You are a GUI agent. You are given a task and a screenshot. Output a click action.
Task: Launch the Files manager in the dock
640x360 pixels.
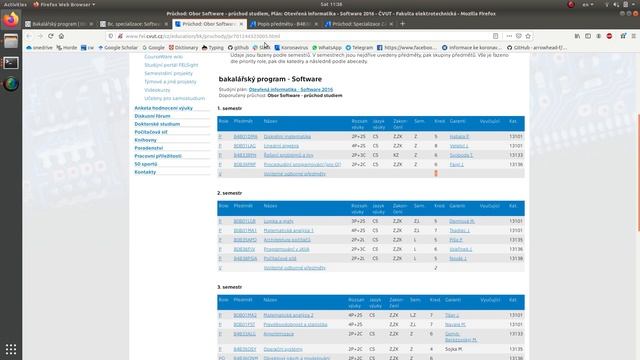11,41
